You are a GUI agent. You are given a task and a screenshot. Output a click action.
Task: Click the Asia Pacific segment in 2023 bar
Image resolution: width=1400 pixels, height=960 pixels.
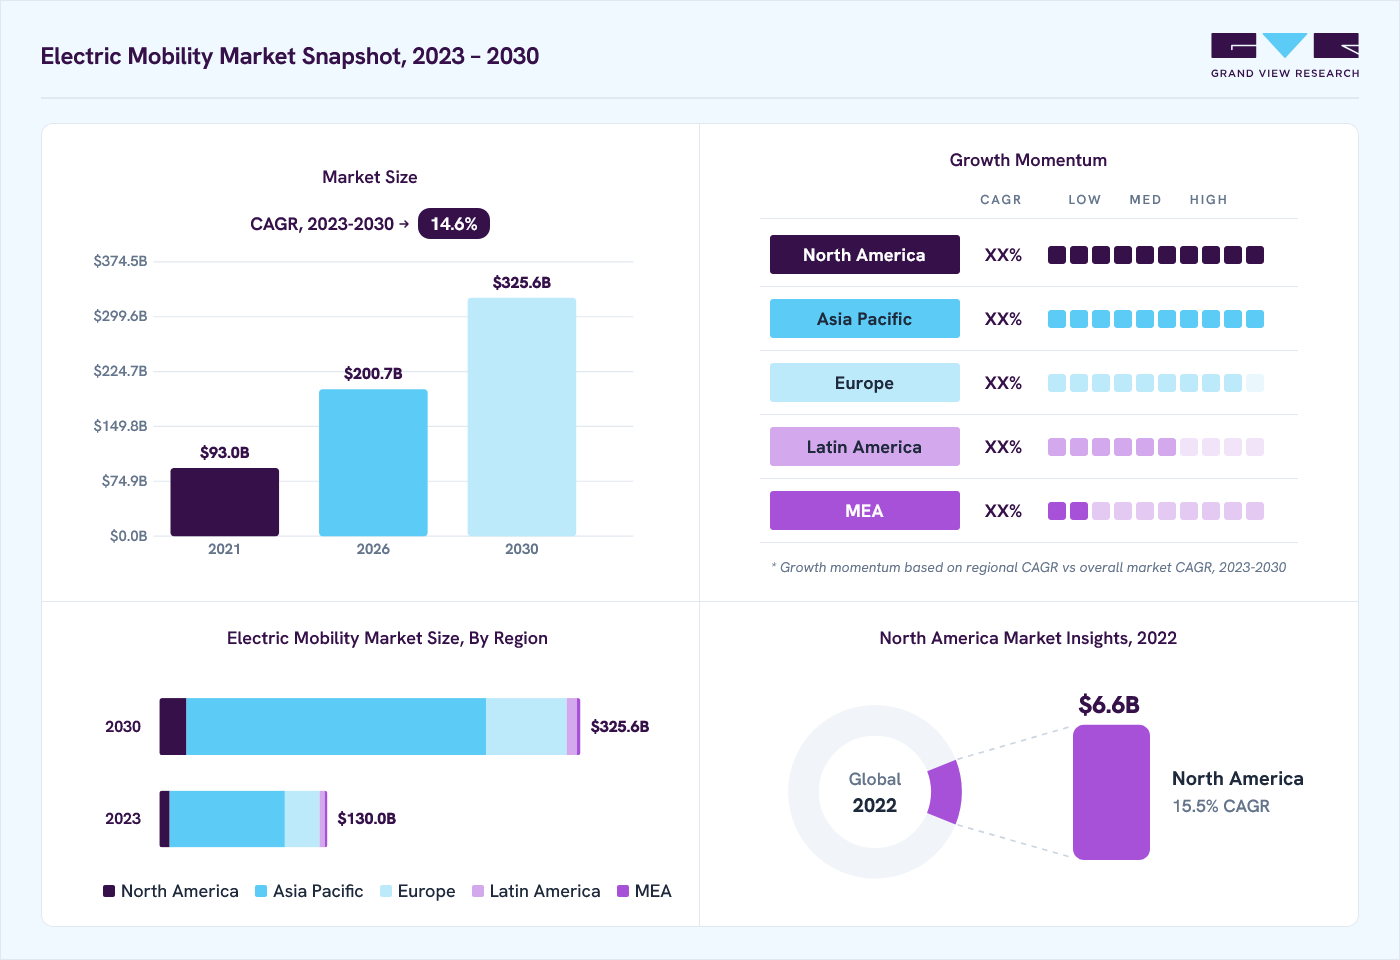(227, 819)
